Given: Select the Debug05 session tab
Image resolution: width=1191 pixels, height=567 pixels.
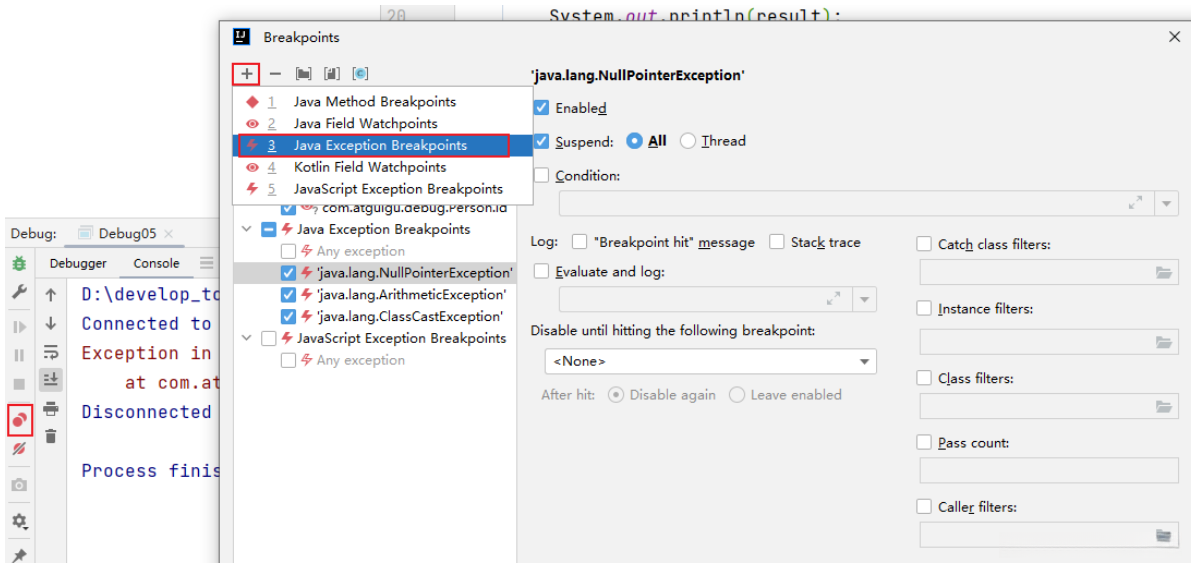Looking at the screenshot, I should click(x=127, y=233).
